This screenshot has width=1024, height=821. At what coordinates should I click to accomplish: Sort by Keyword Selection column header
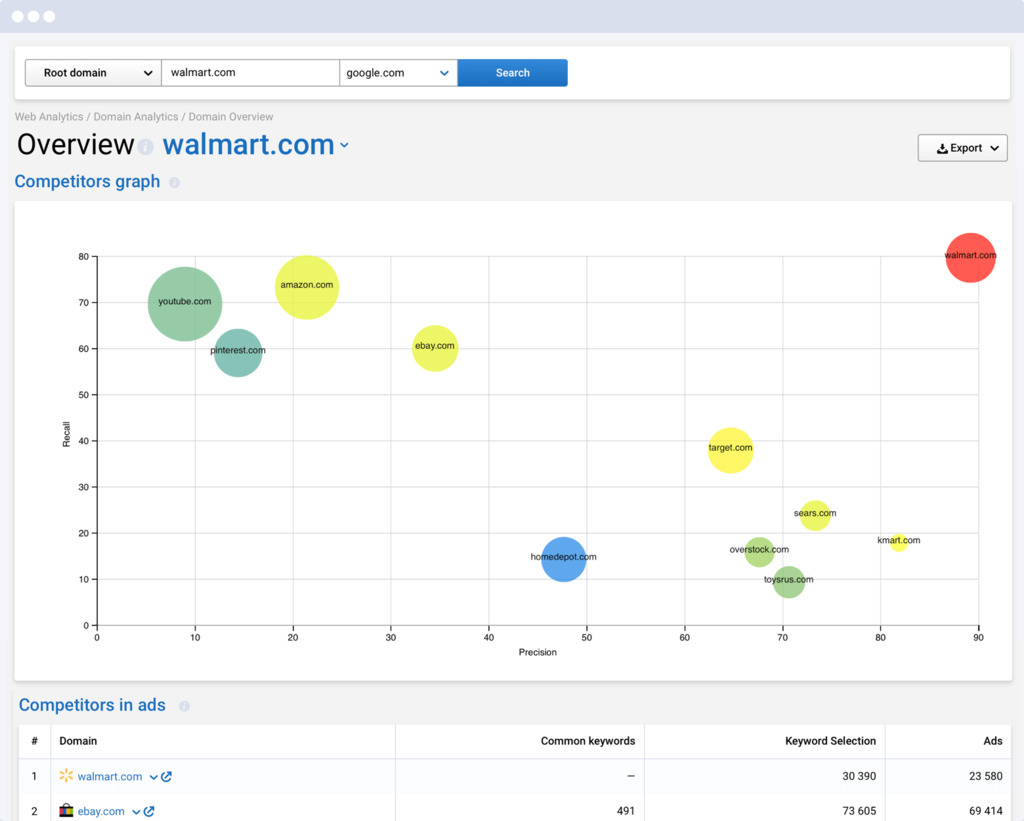tap(830, 741)
